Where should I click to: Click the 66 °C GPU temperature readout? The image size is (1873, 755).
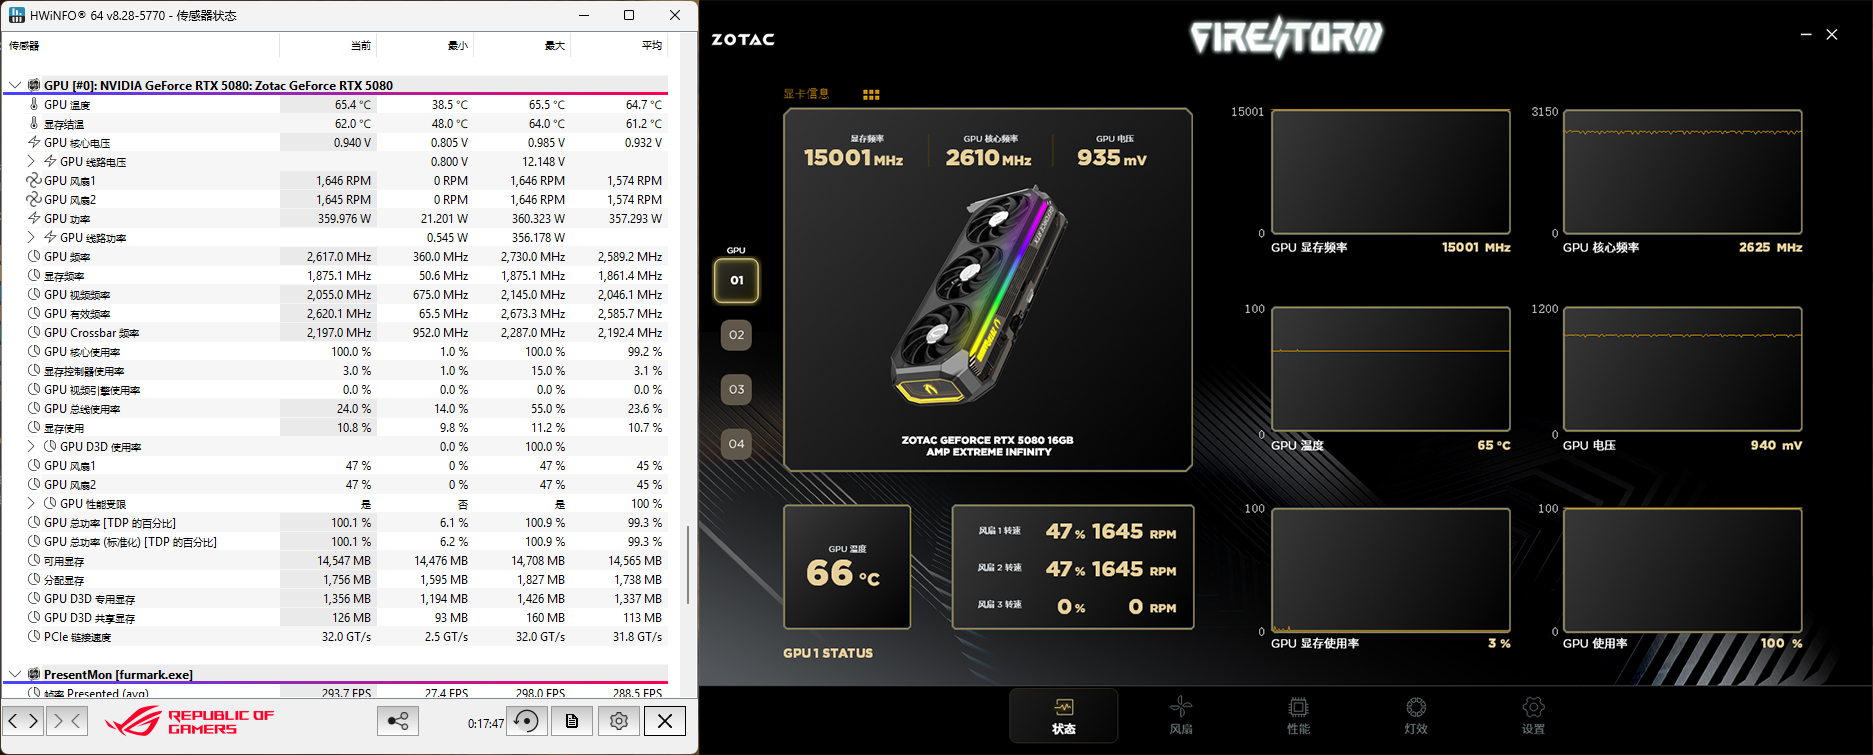843,574
